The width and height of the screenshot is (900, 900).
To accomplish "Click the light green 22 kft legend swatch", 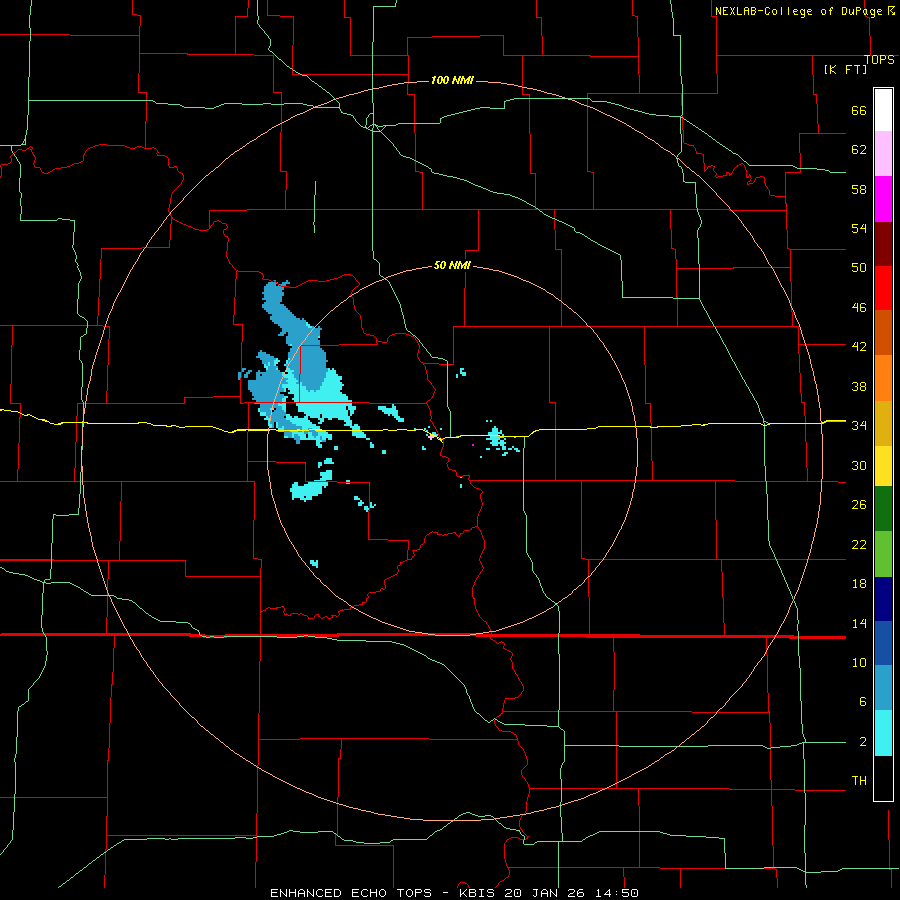I will pos(883,554).
